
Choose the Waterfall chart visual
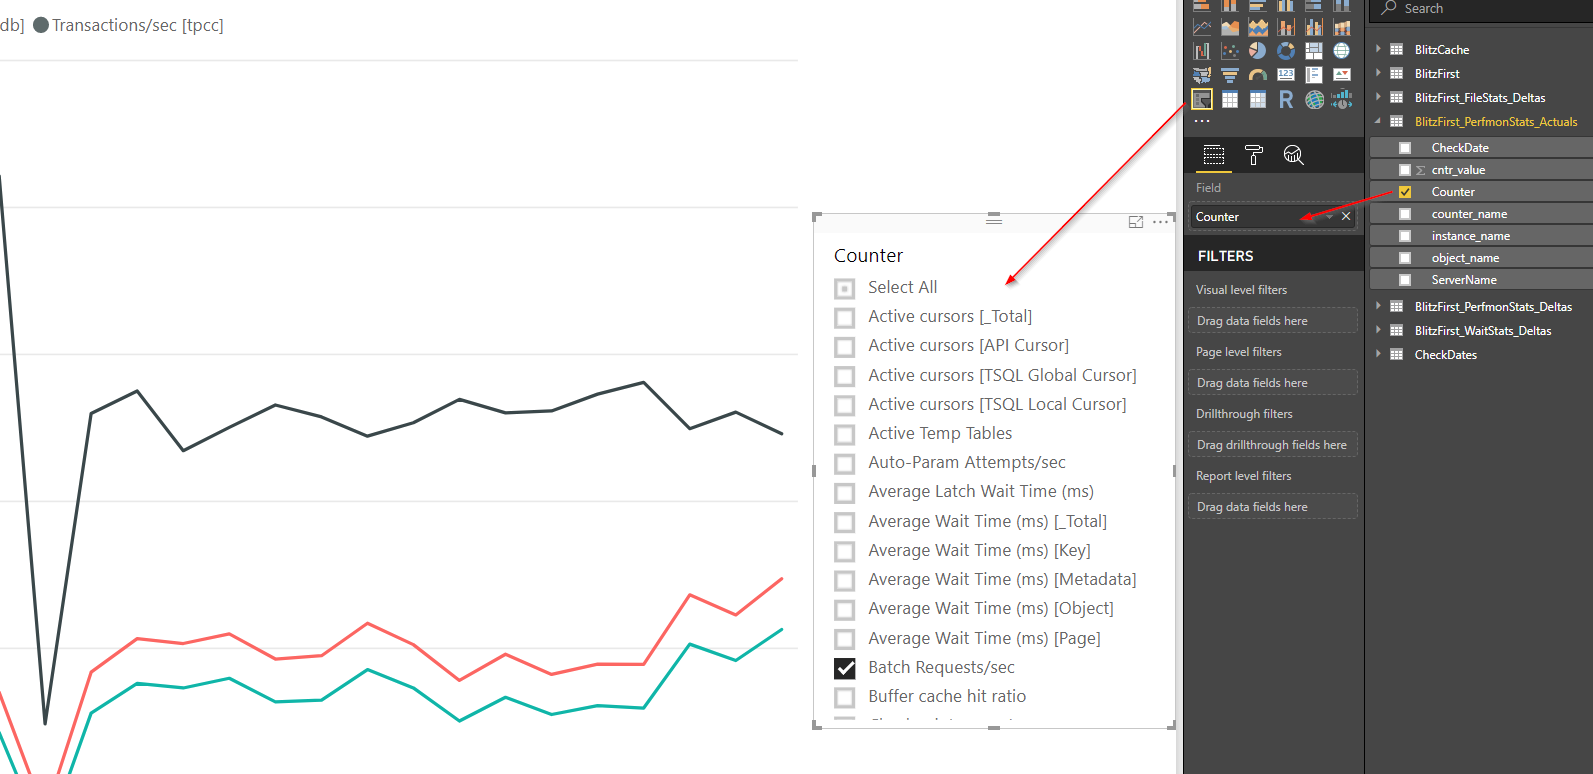pyautogui.click(x=1202, y=51)
